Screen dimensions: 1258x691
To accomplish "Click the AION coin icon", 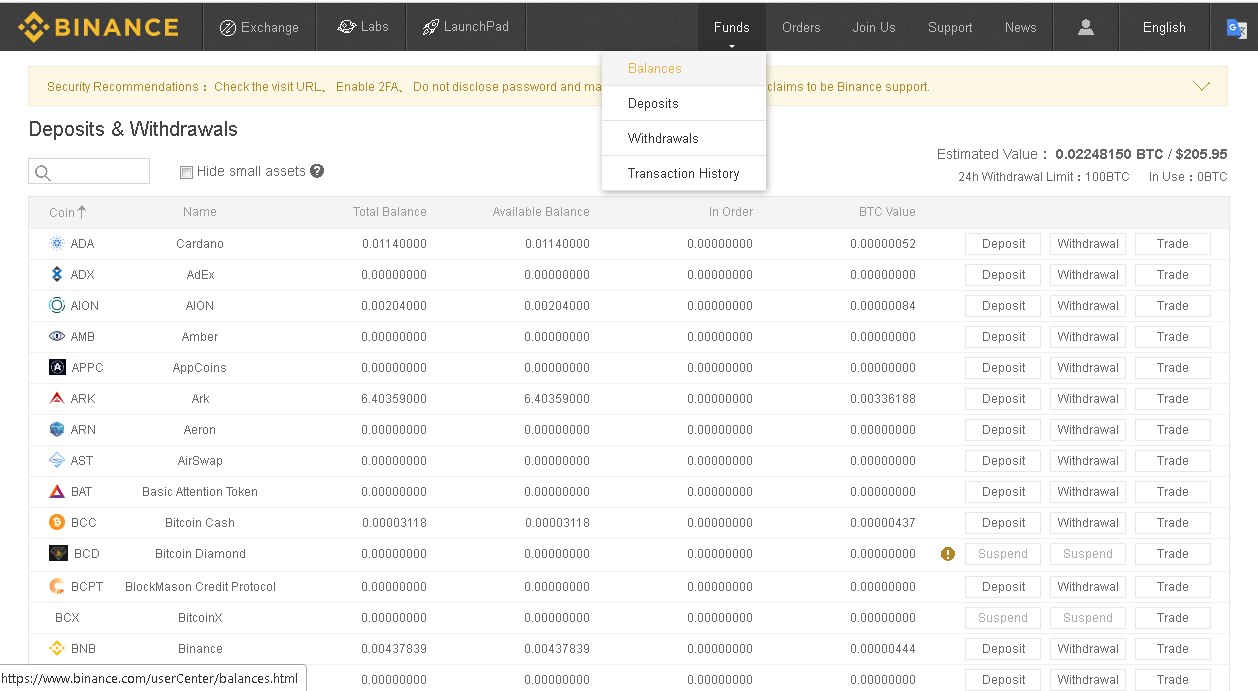I will 57,305.
